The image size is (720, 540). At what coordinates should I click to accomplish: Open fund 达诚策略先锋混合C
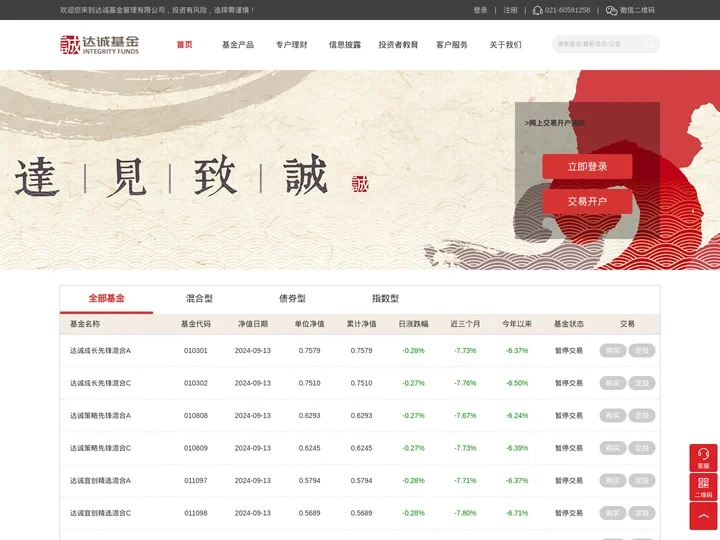(100, 448)
